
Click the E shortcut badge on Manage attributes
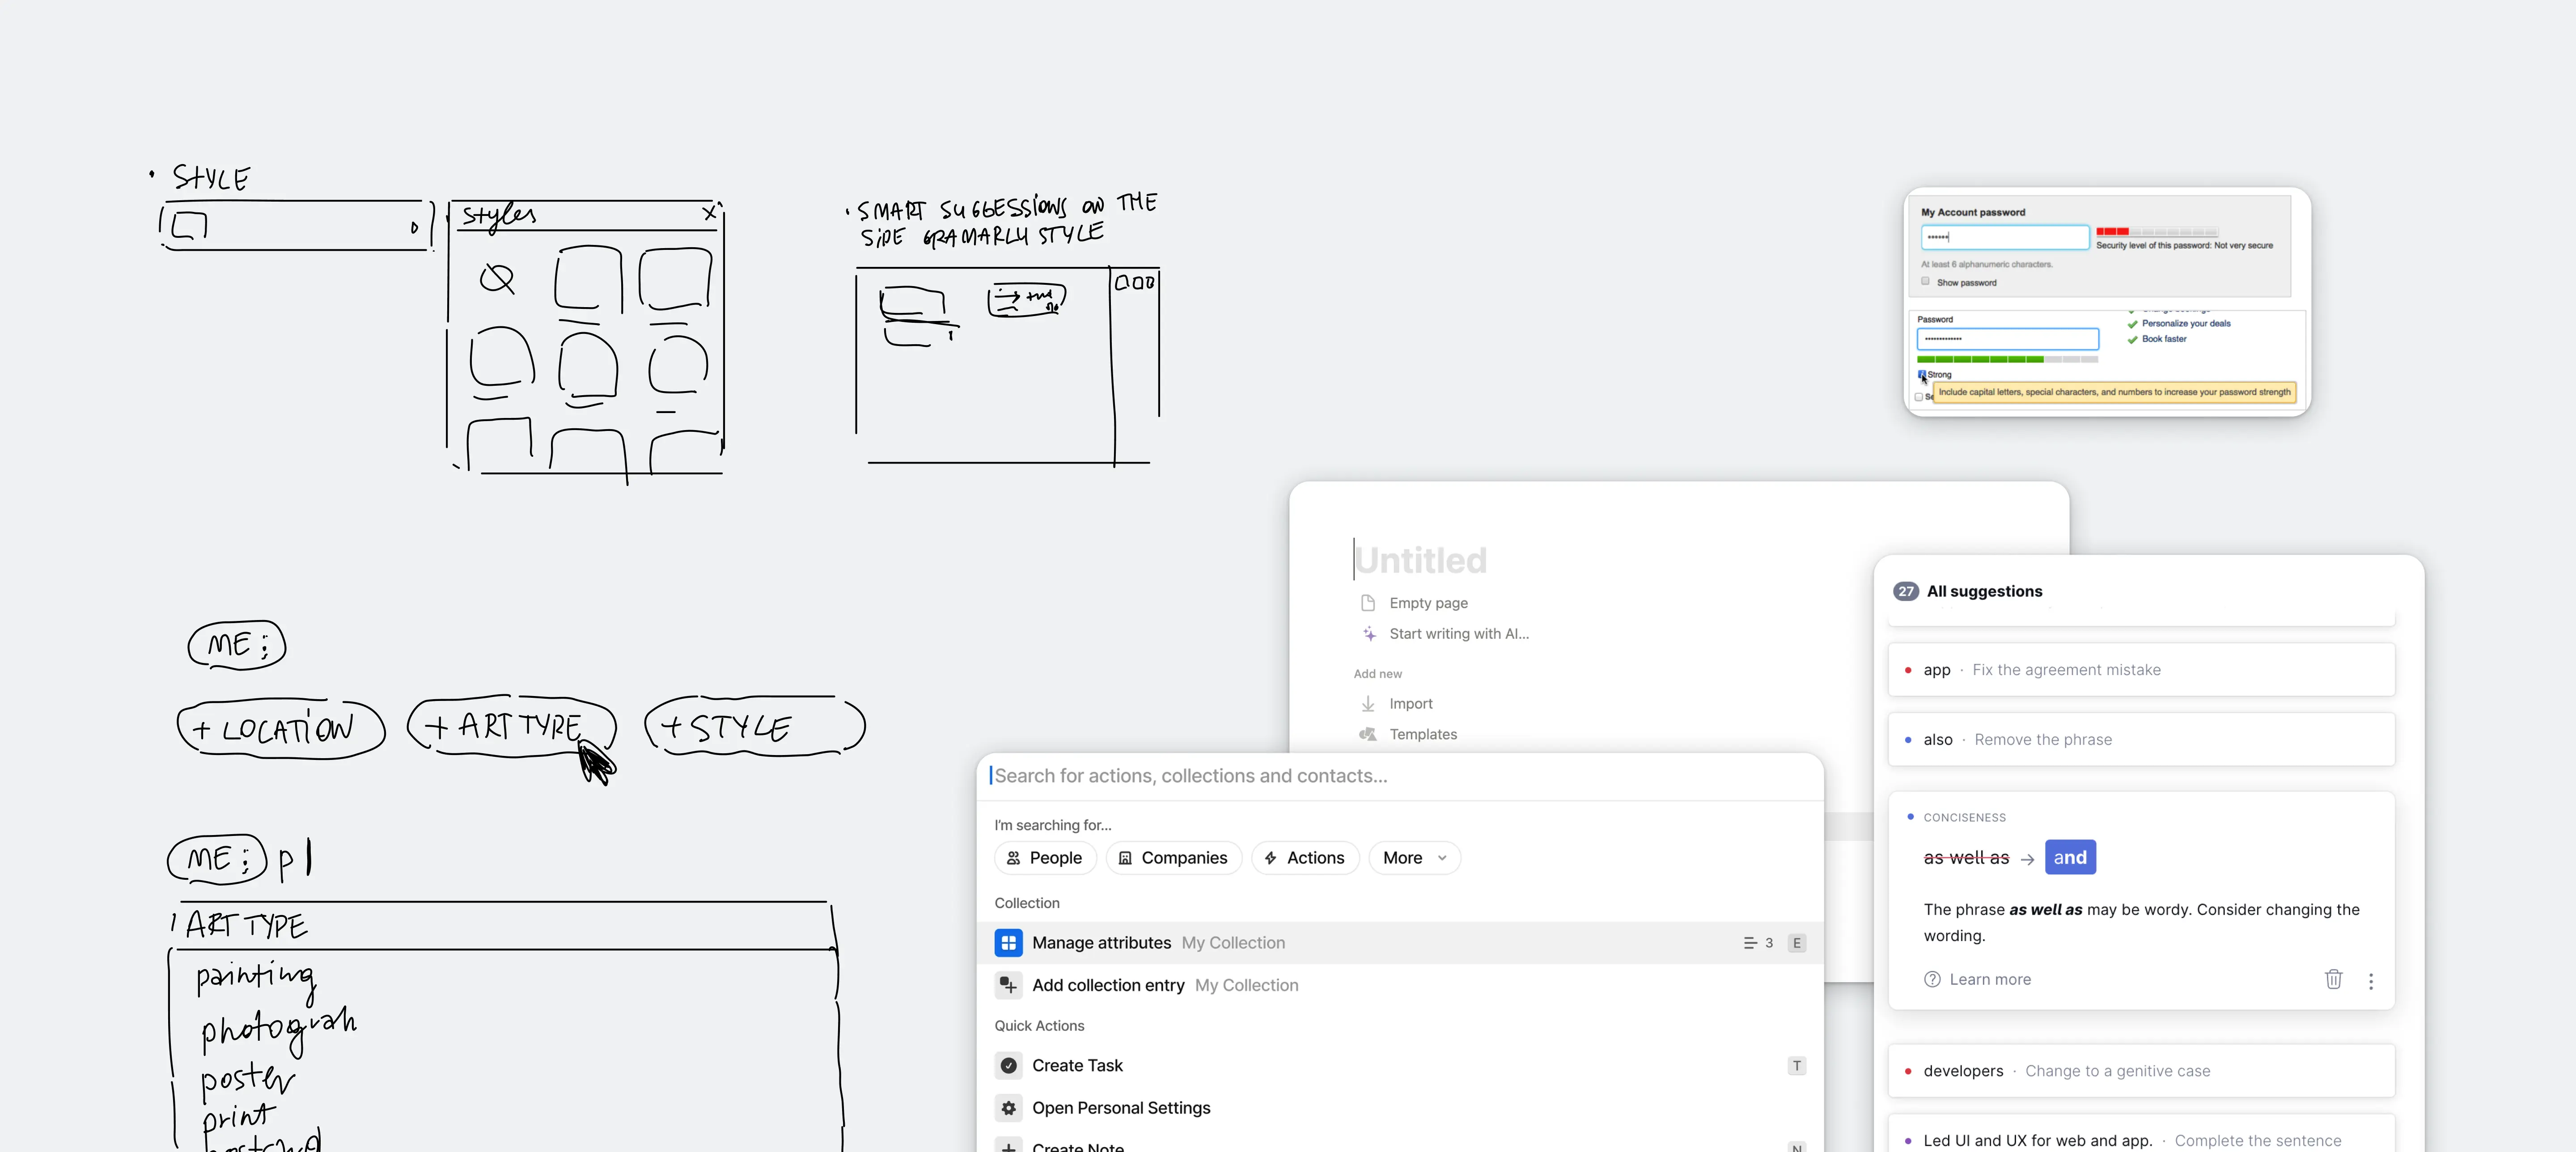pos(1796,943)
